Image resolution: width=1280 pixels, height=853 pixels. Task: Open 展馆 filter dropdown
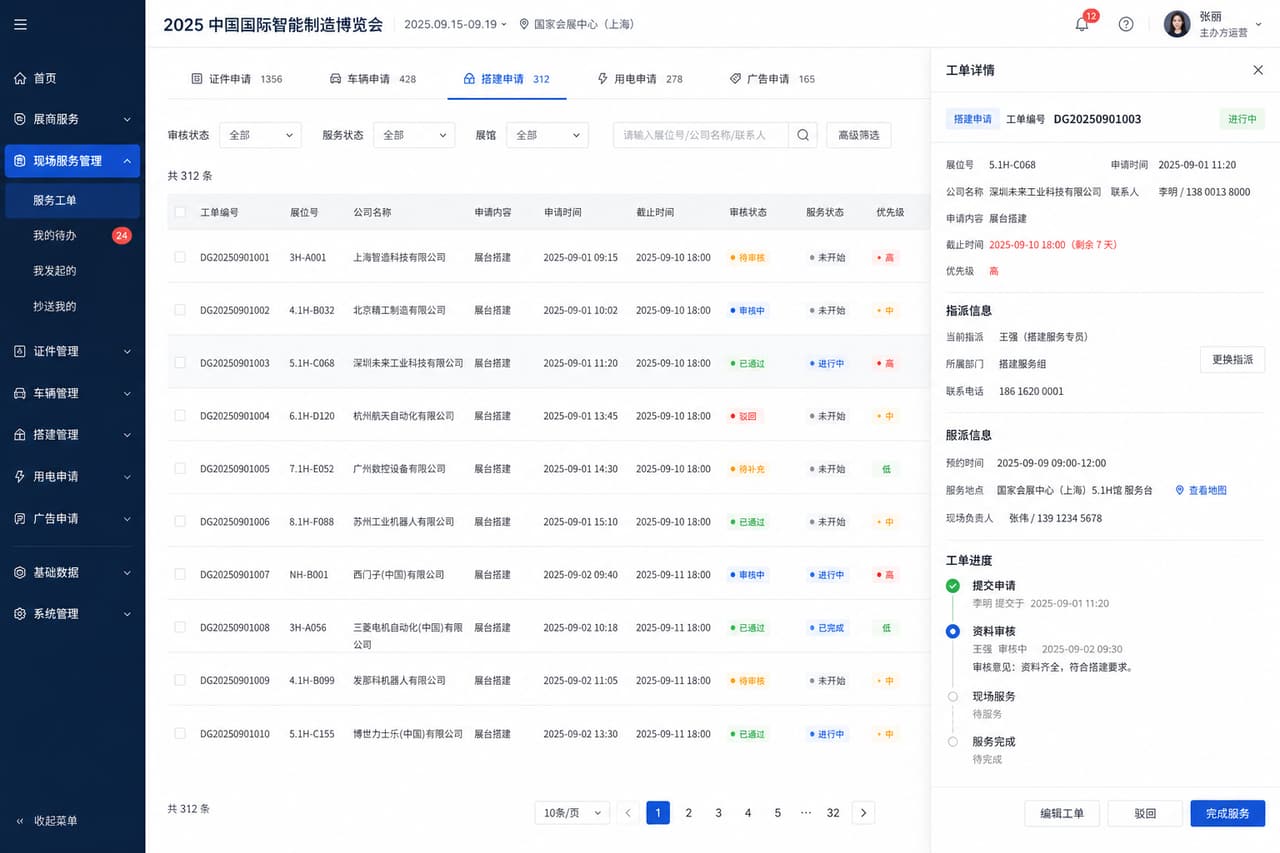click(547, 135)
